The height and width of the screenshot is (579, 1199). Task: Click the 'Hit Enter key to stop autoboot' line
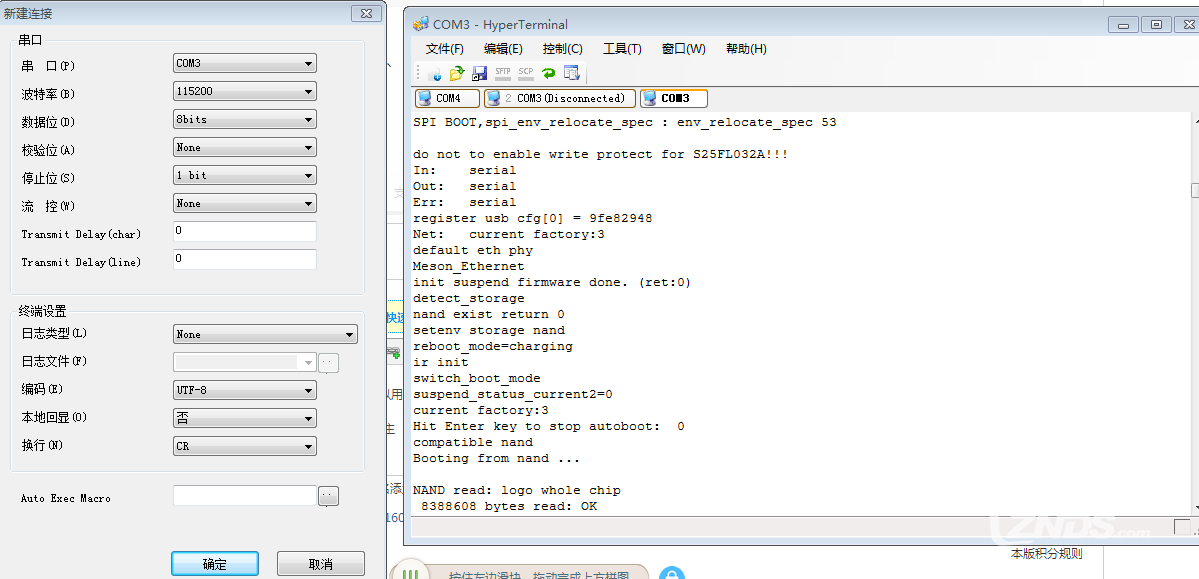tap(548, 427)
